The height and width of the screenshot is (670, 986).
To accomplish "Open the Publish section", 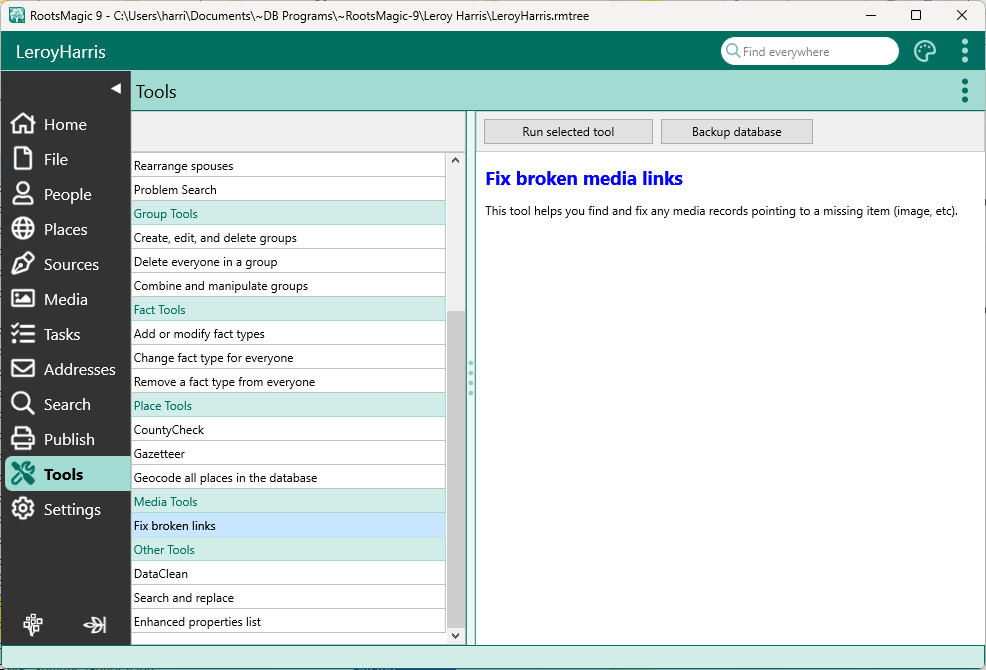I will (x=68, y=440).
